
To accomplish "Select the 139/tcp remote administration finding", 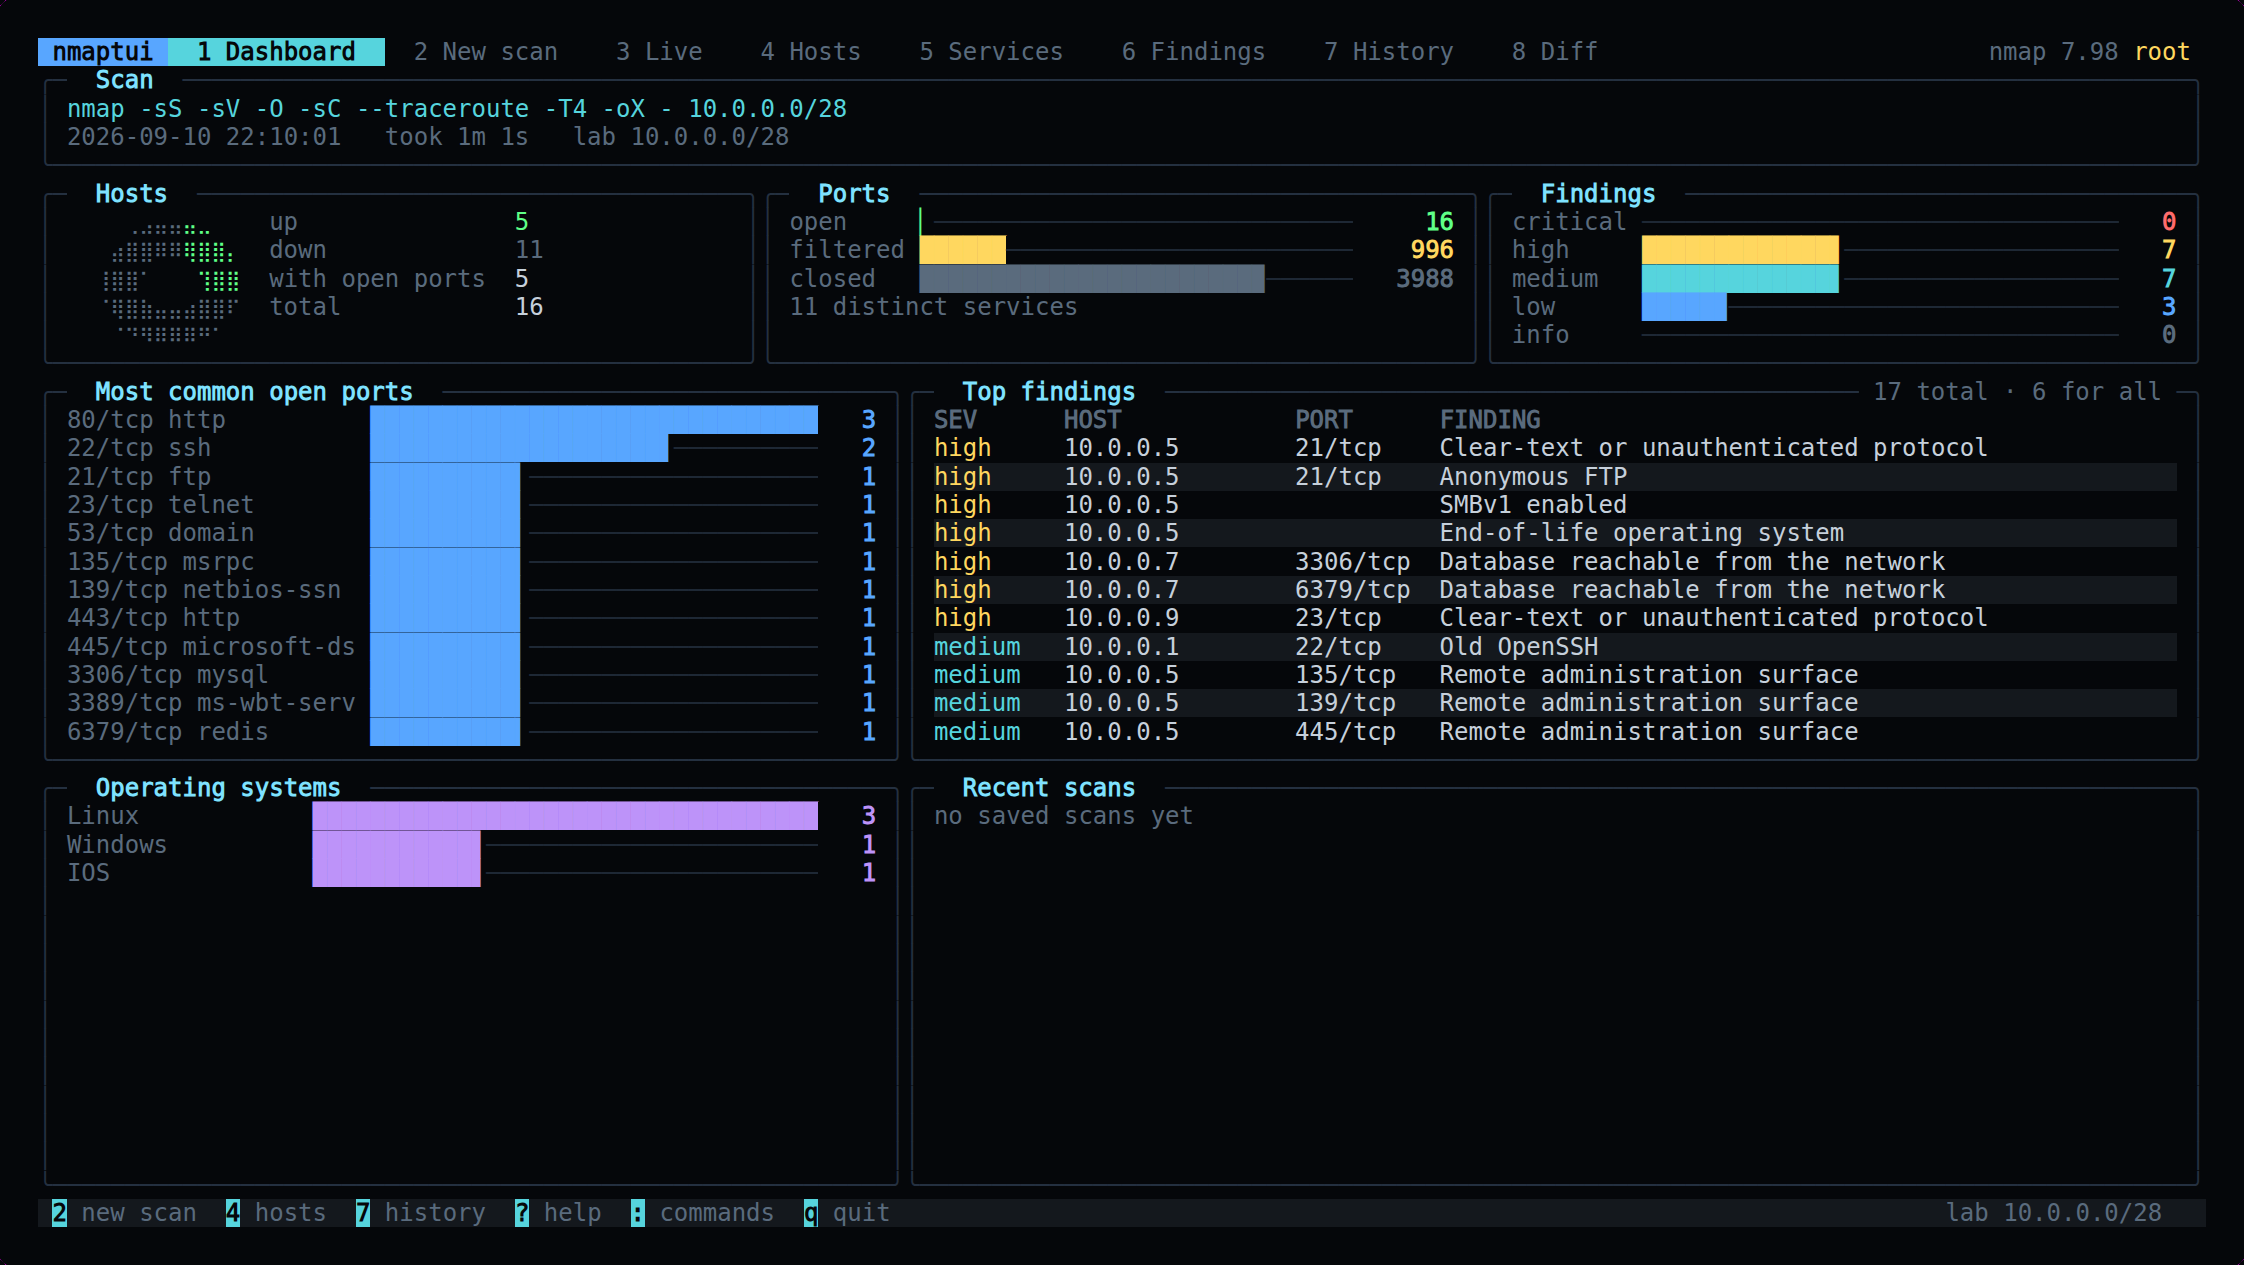I will pos(1555,703).
